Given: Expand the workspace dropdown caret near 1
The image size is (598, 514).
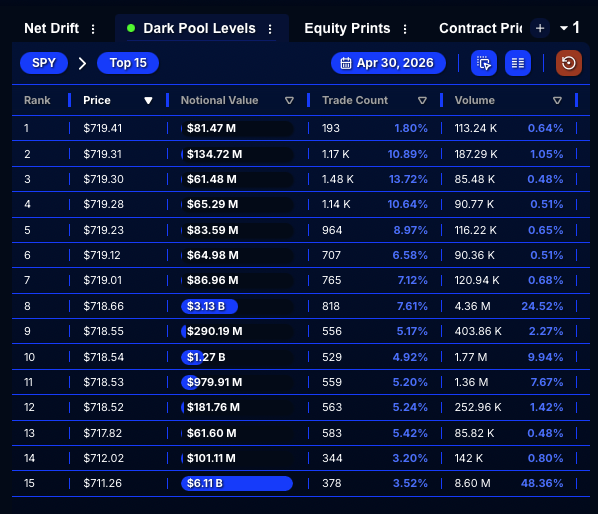Looking at the screenshot, I should pyautogui.click(x=564, y=28).
